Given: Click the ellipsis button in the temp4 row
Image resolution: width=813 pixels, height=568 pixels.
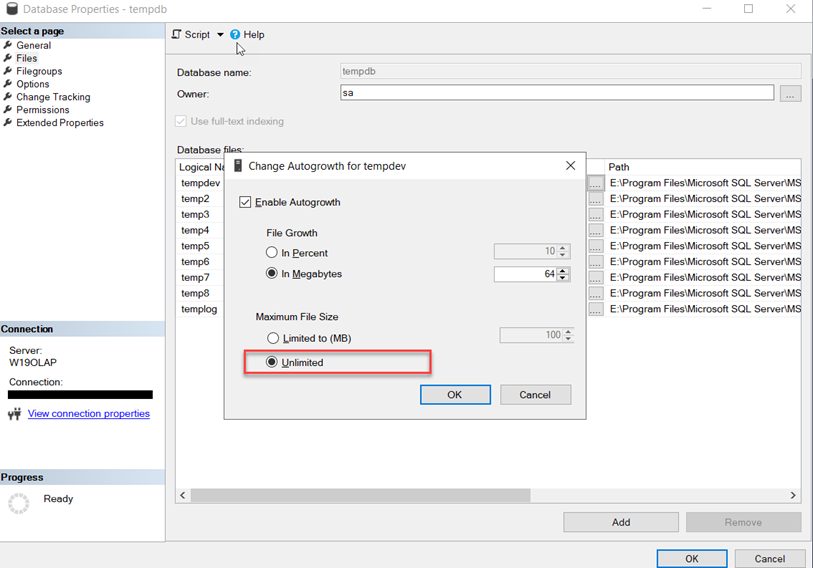Looking at the screenshot, I should pos(595,230).
